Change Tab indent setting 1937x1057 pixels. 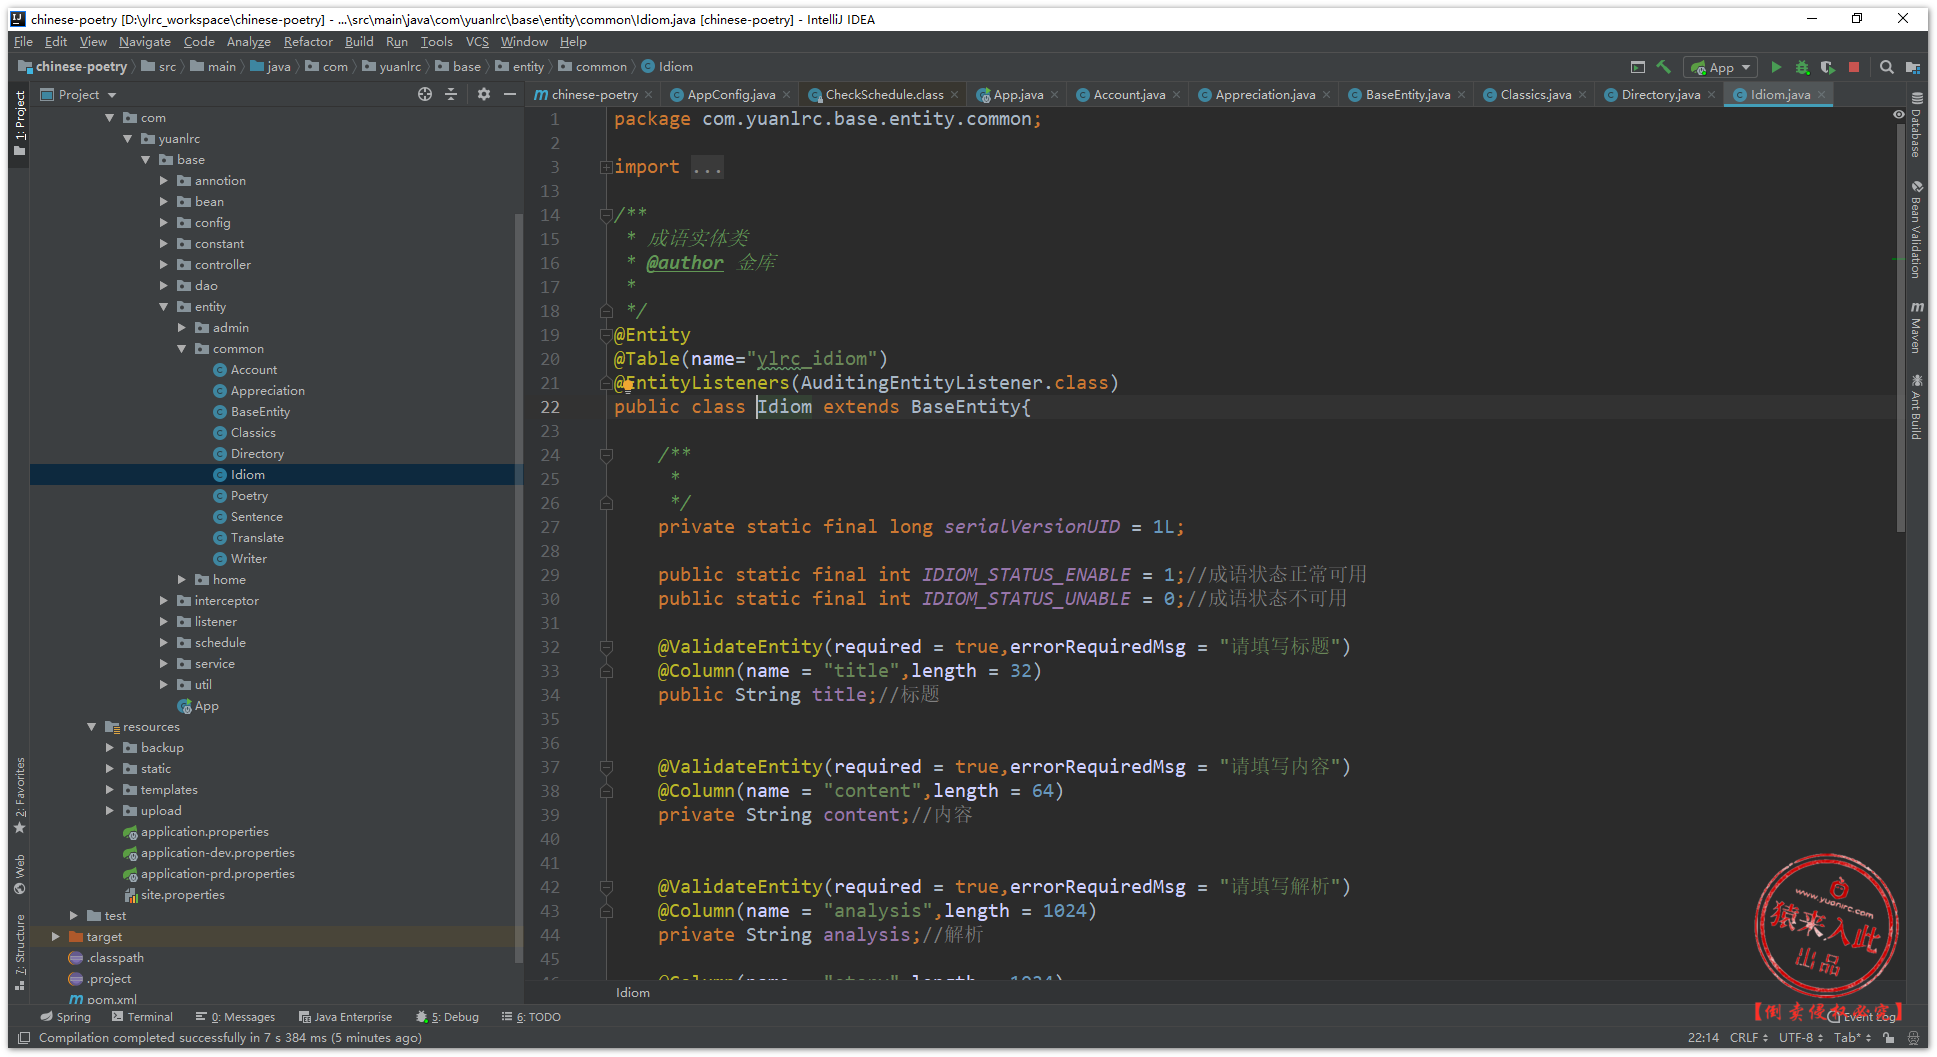(1852, 1038)
